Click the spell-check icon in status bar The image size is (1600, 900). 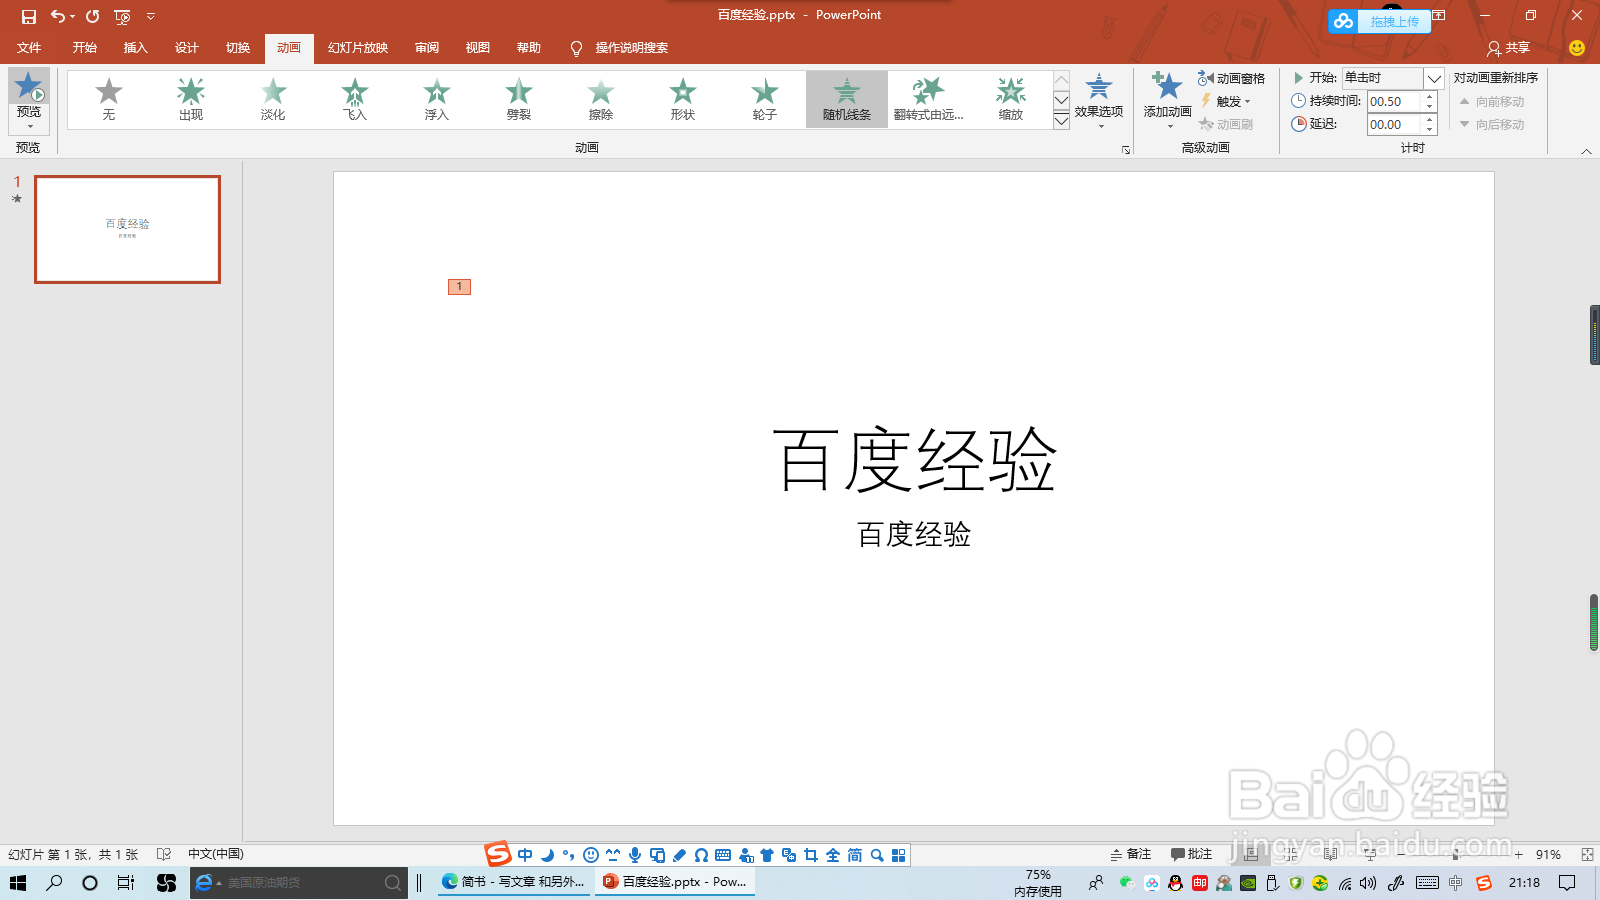click(164, 854)
